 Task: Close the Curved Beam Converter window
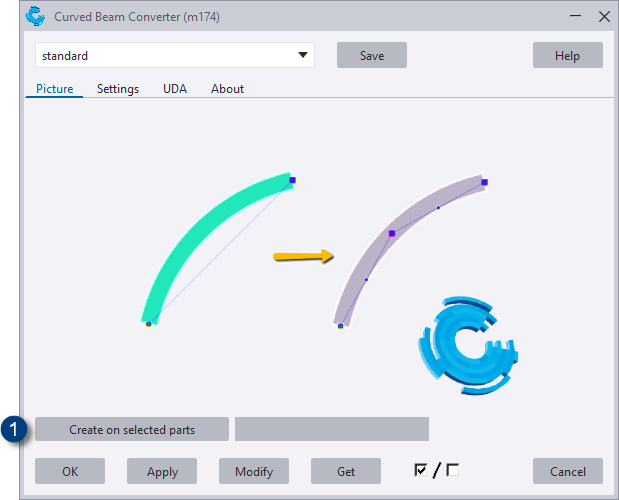coord(604,16)
